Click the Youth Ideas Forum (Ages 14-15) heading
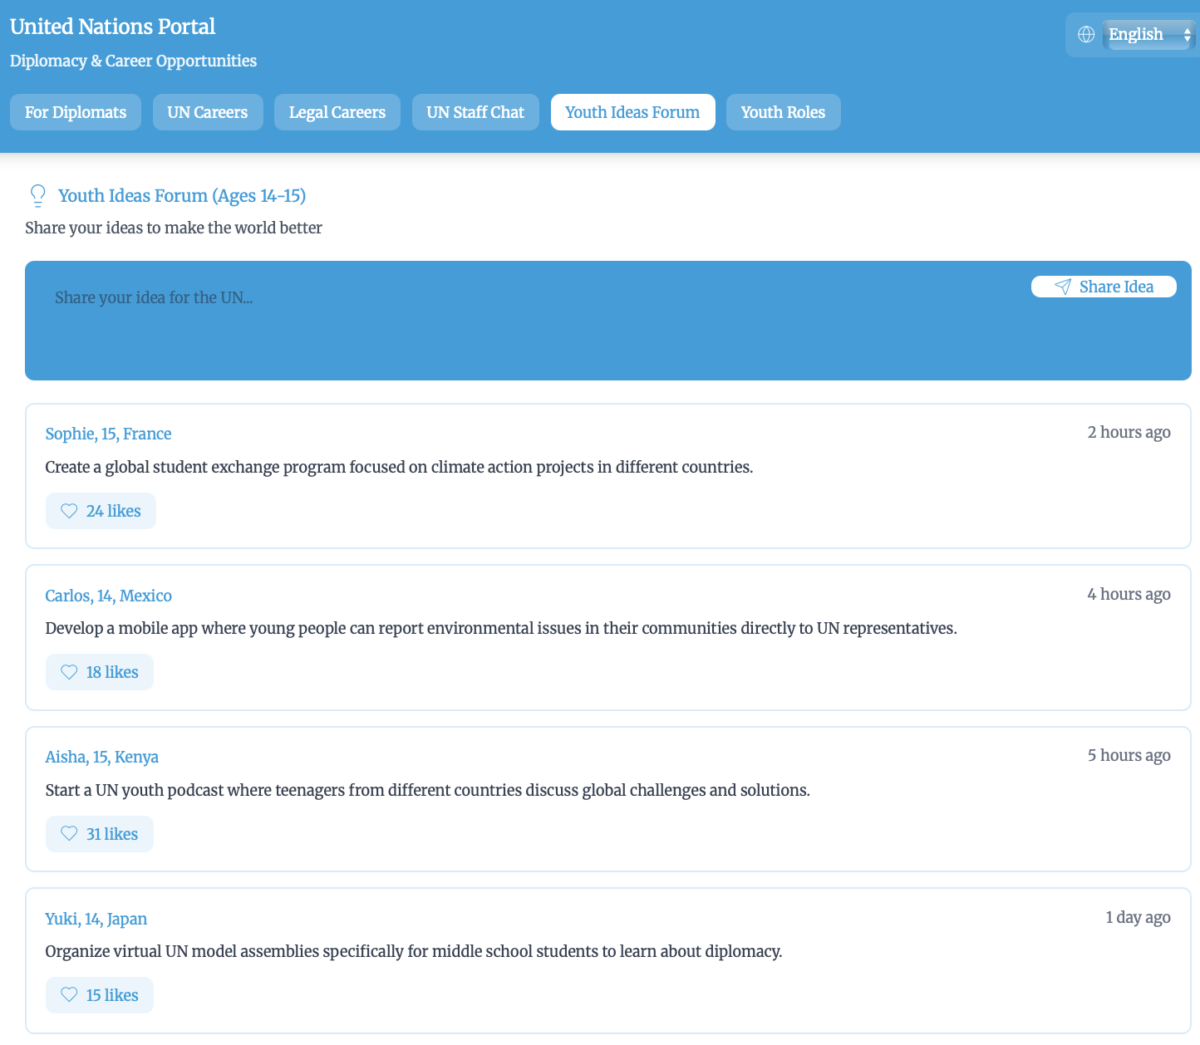1200x1045 pixels. (x=182, y=196)
